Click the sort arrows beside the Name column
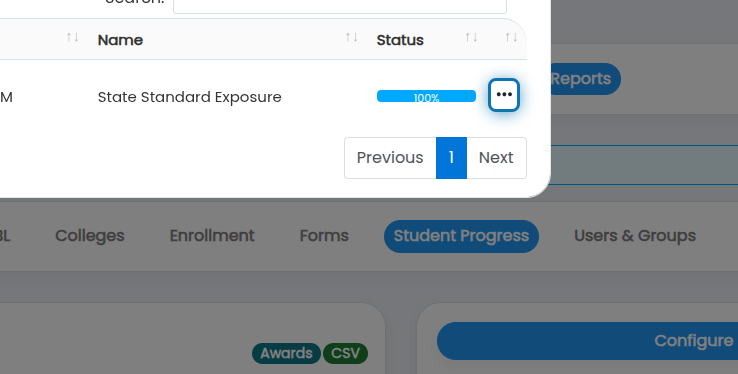This screenshot has height=374, width=738. coord(352,38)
